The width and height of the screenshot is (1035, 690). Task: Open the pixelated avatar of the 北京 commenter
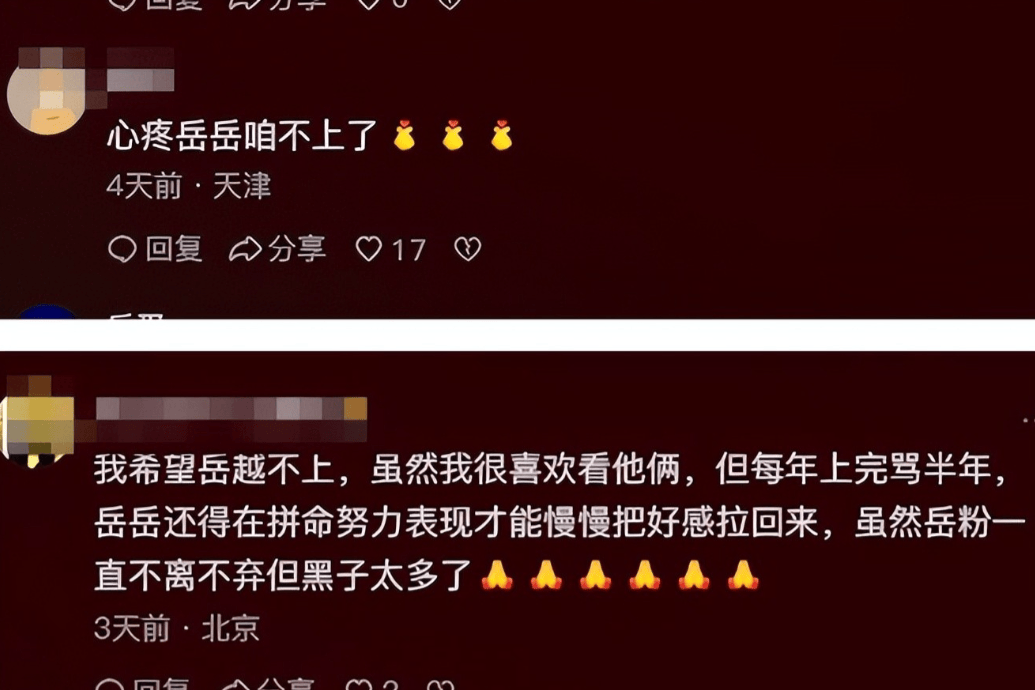click(x=38, y=421)
